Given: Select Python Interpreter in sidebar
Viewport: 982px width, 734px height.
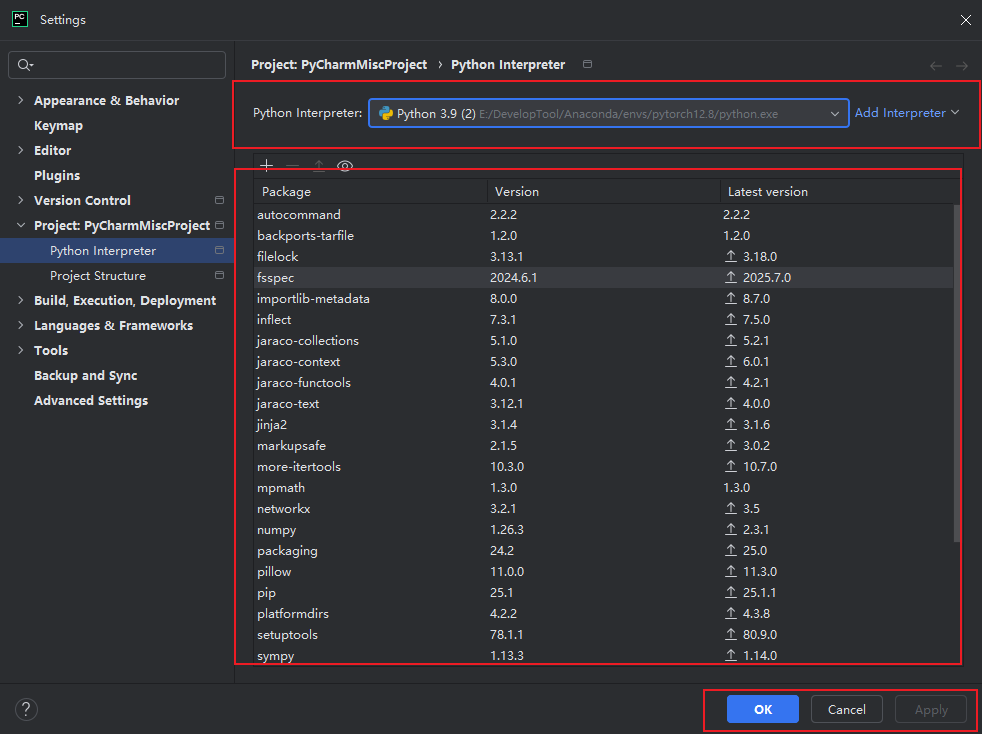Looking at the screenshot, I should pos(117,251).
